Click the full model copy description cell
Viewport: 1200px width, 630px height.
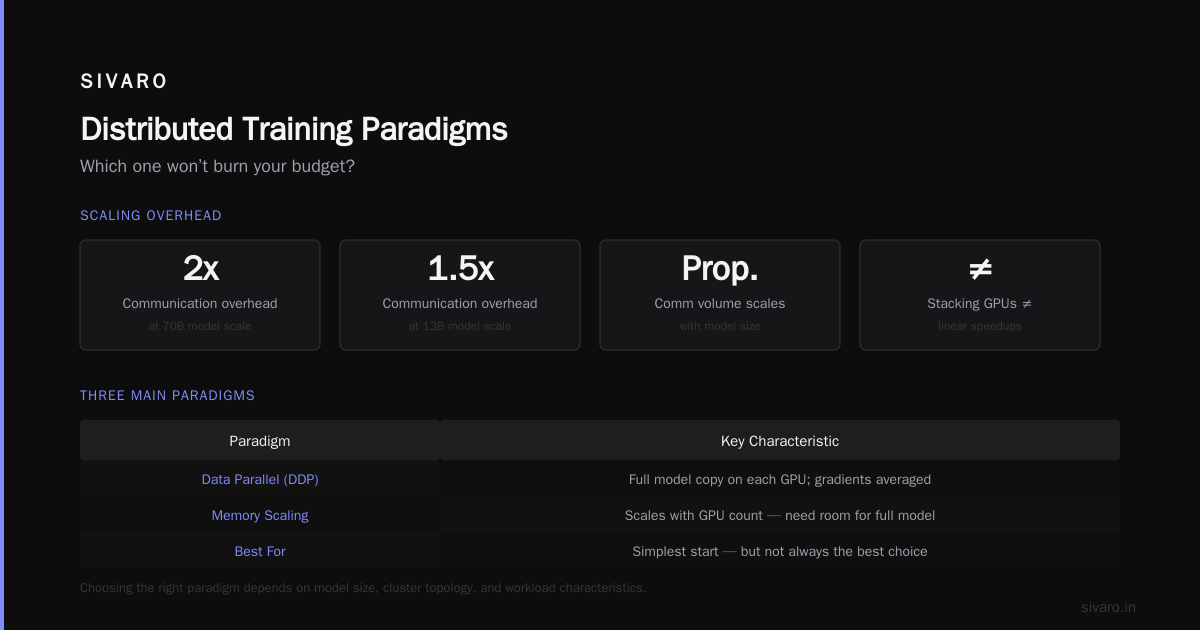pos(780,480)
